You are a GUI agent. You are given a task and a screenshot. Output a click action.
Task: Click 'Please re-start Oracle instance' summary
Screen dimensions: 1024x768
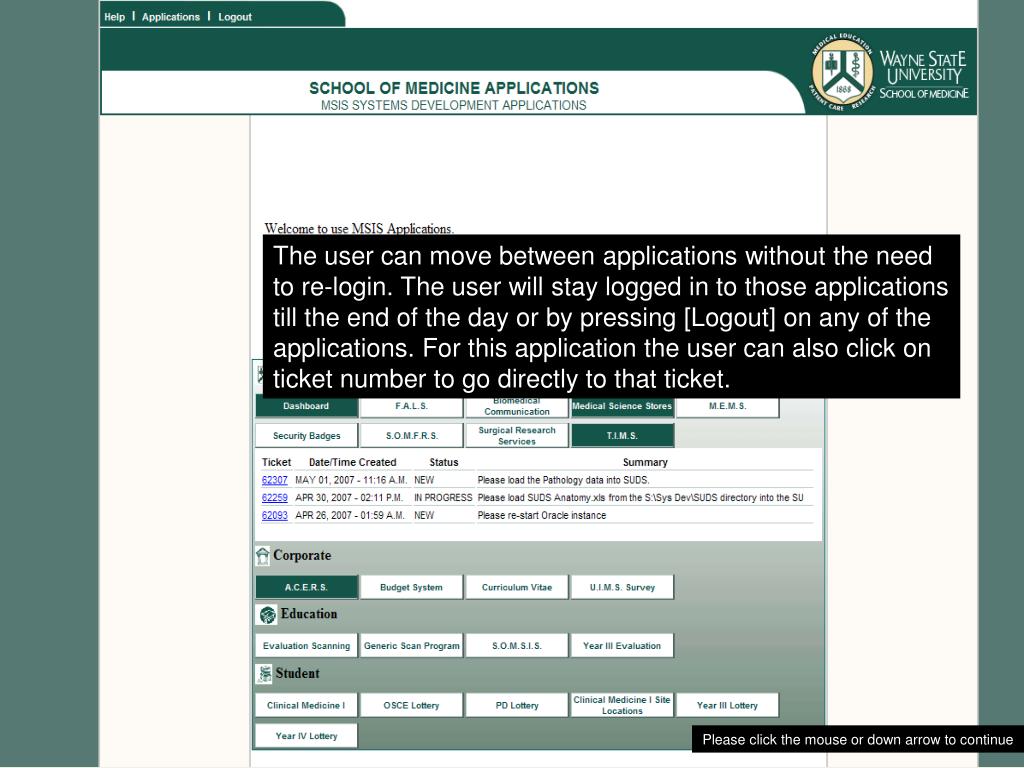pyautogui.click(x=541, y=515)
